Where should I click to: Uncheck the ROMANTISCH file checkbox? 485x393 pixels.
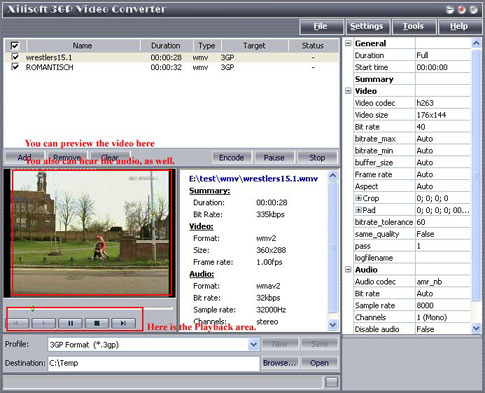(15, 67)
